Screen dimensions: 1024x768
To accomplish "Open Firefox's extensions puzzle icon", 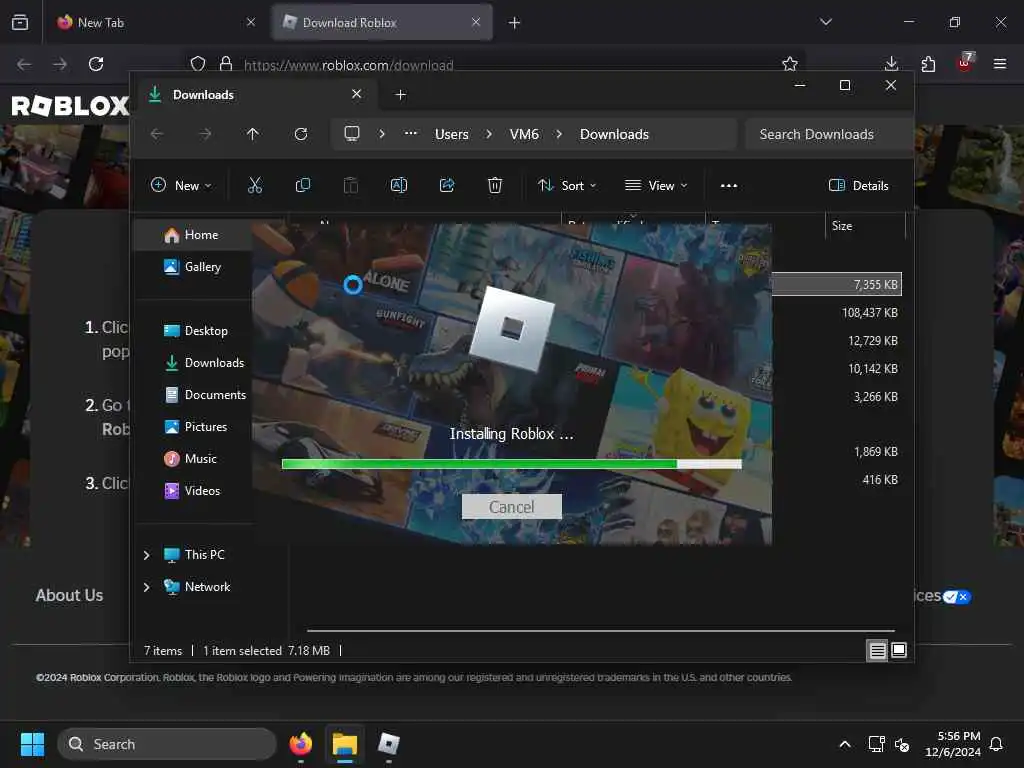I will click(928, 64).
